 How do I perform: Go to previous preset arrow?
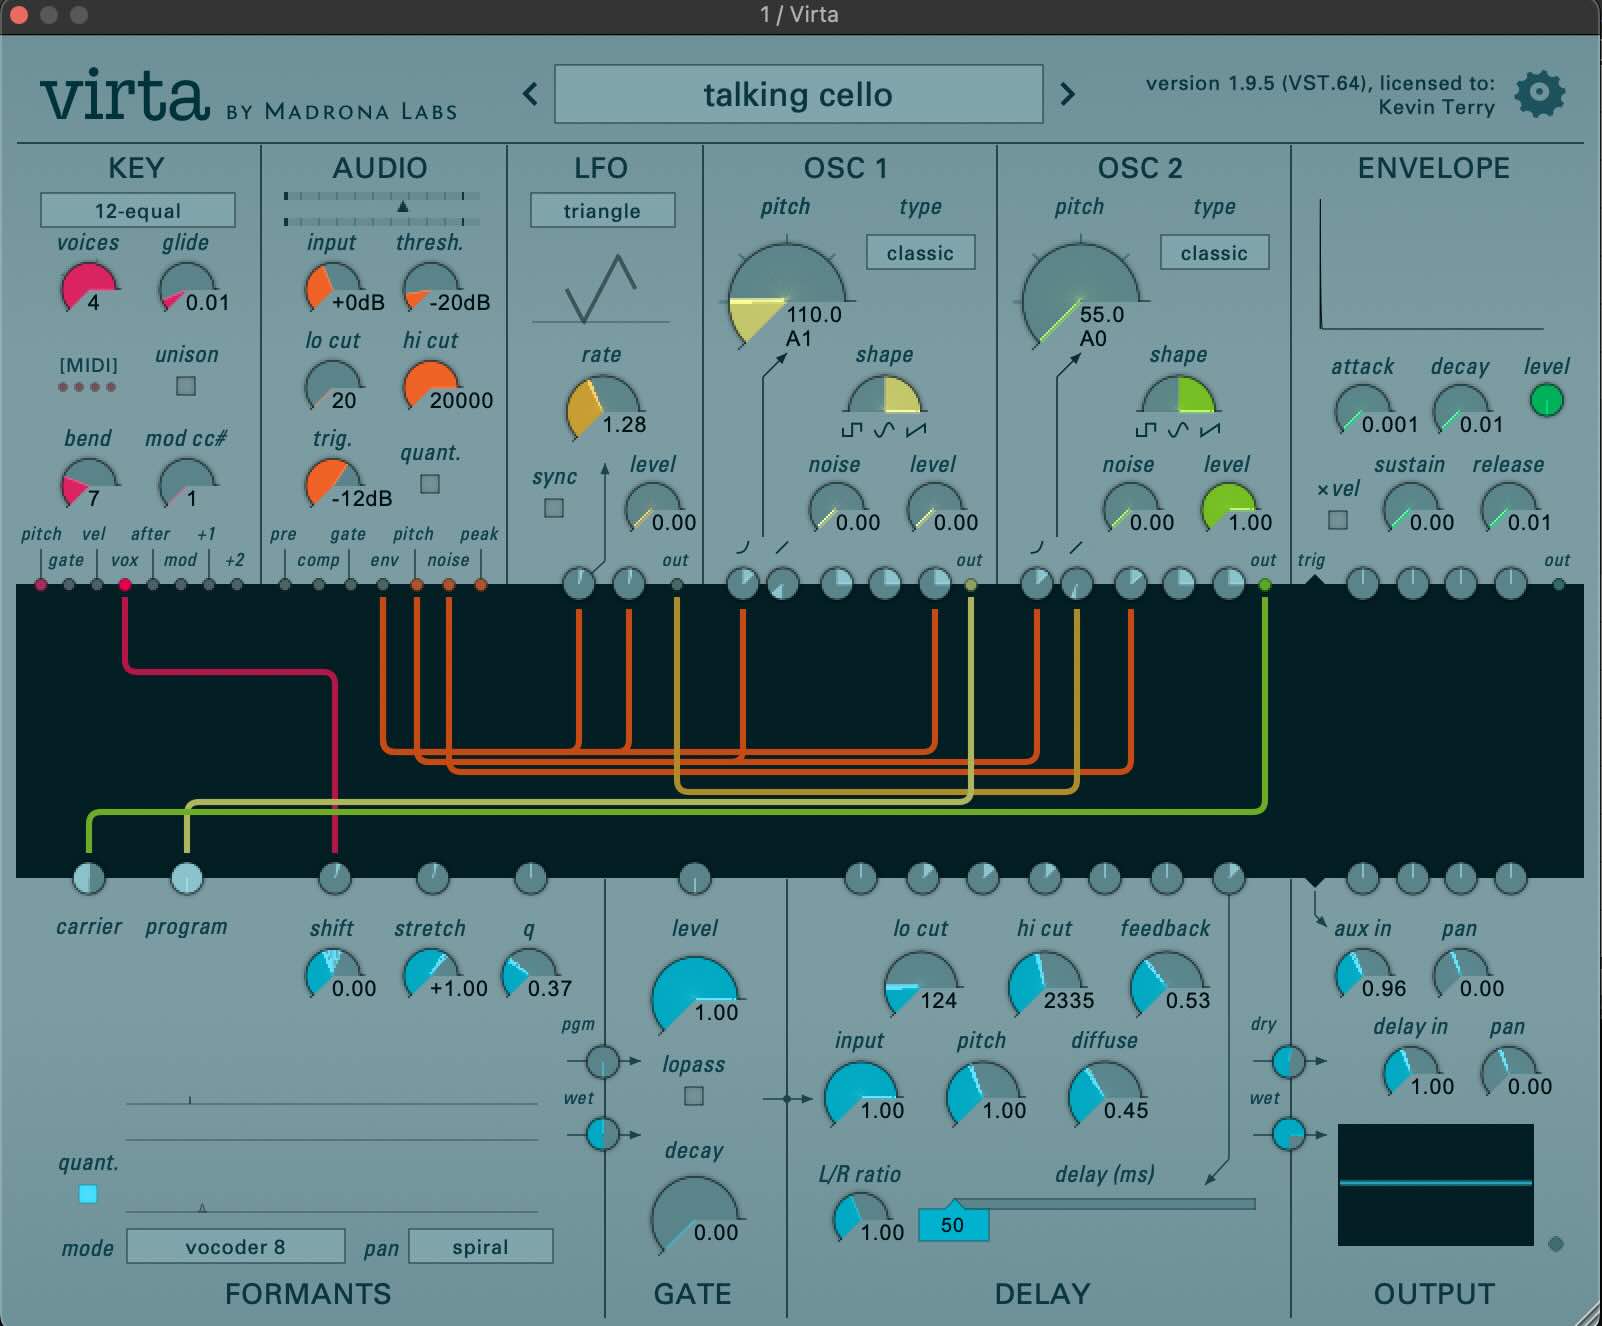point(530,94)
